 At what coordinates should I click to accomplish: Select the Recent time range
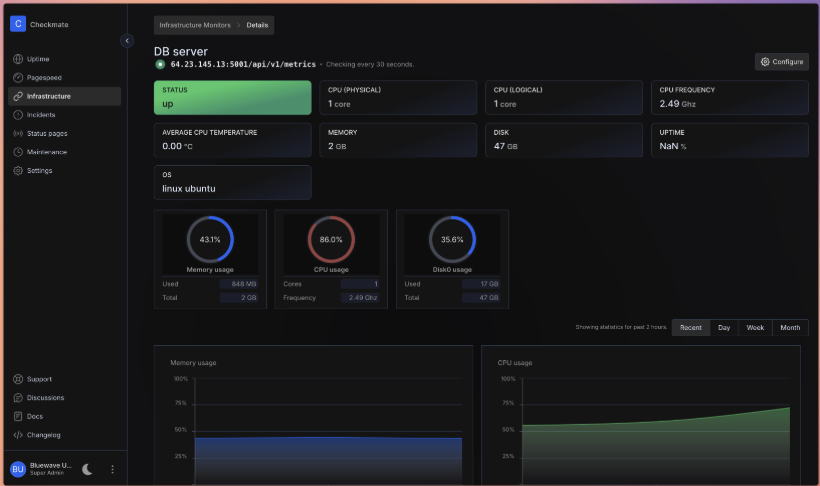[691, 327]
